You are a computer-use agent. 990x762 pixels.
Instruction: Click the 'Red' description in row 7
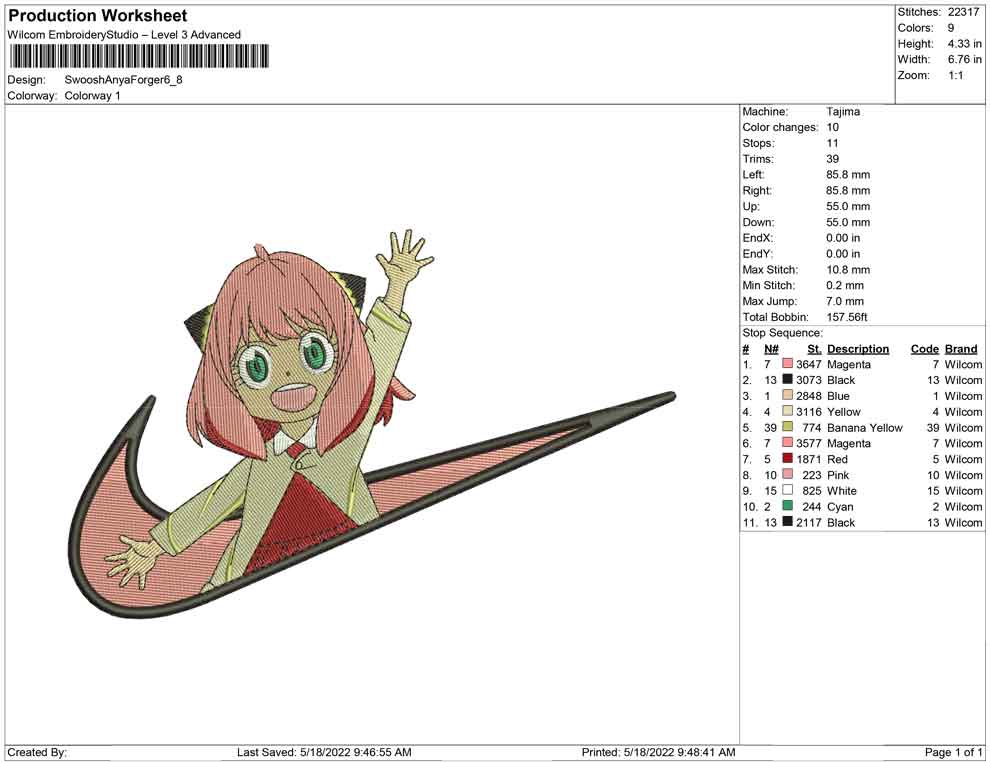(837, 459)
